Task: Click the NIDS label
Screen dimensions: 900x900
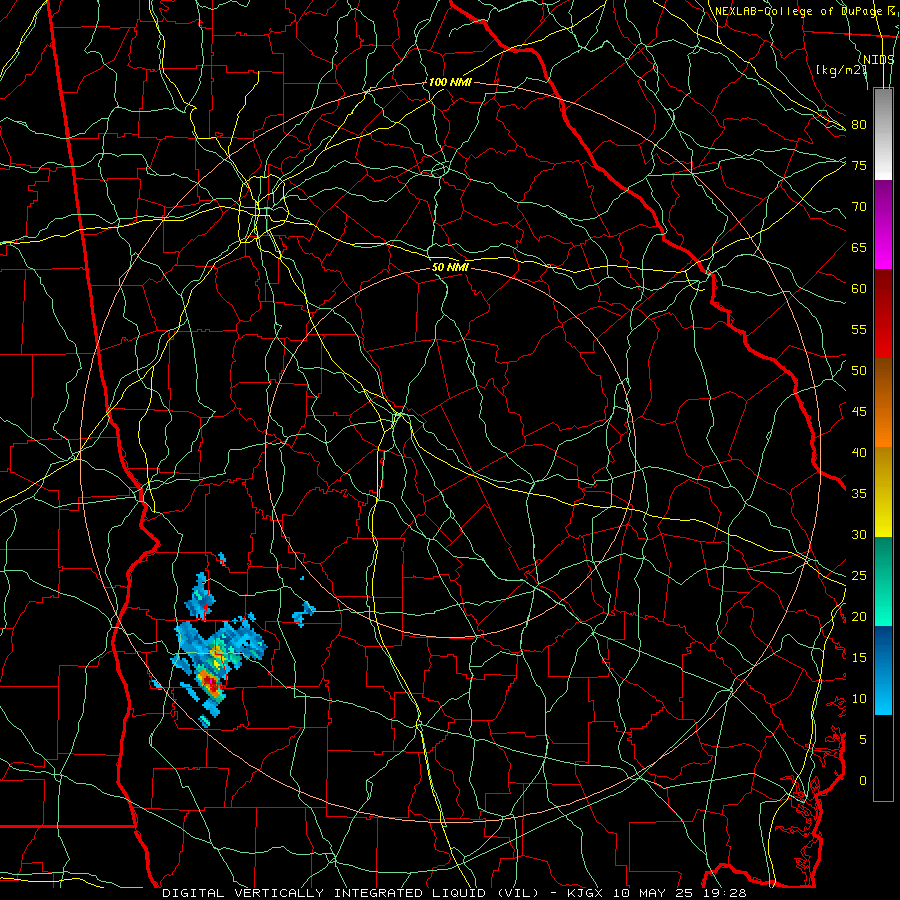Action: [879, 60]
